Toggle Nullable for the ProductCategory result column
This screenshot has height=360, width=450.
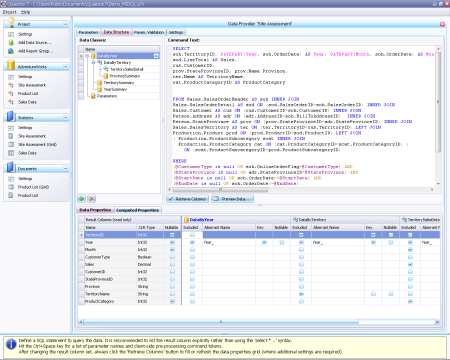[x=172, y=301]
